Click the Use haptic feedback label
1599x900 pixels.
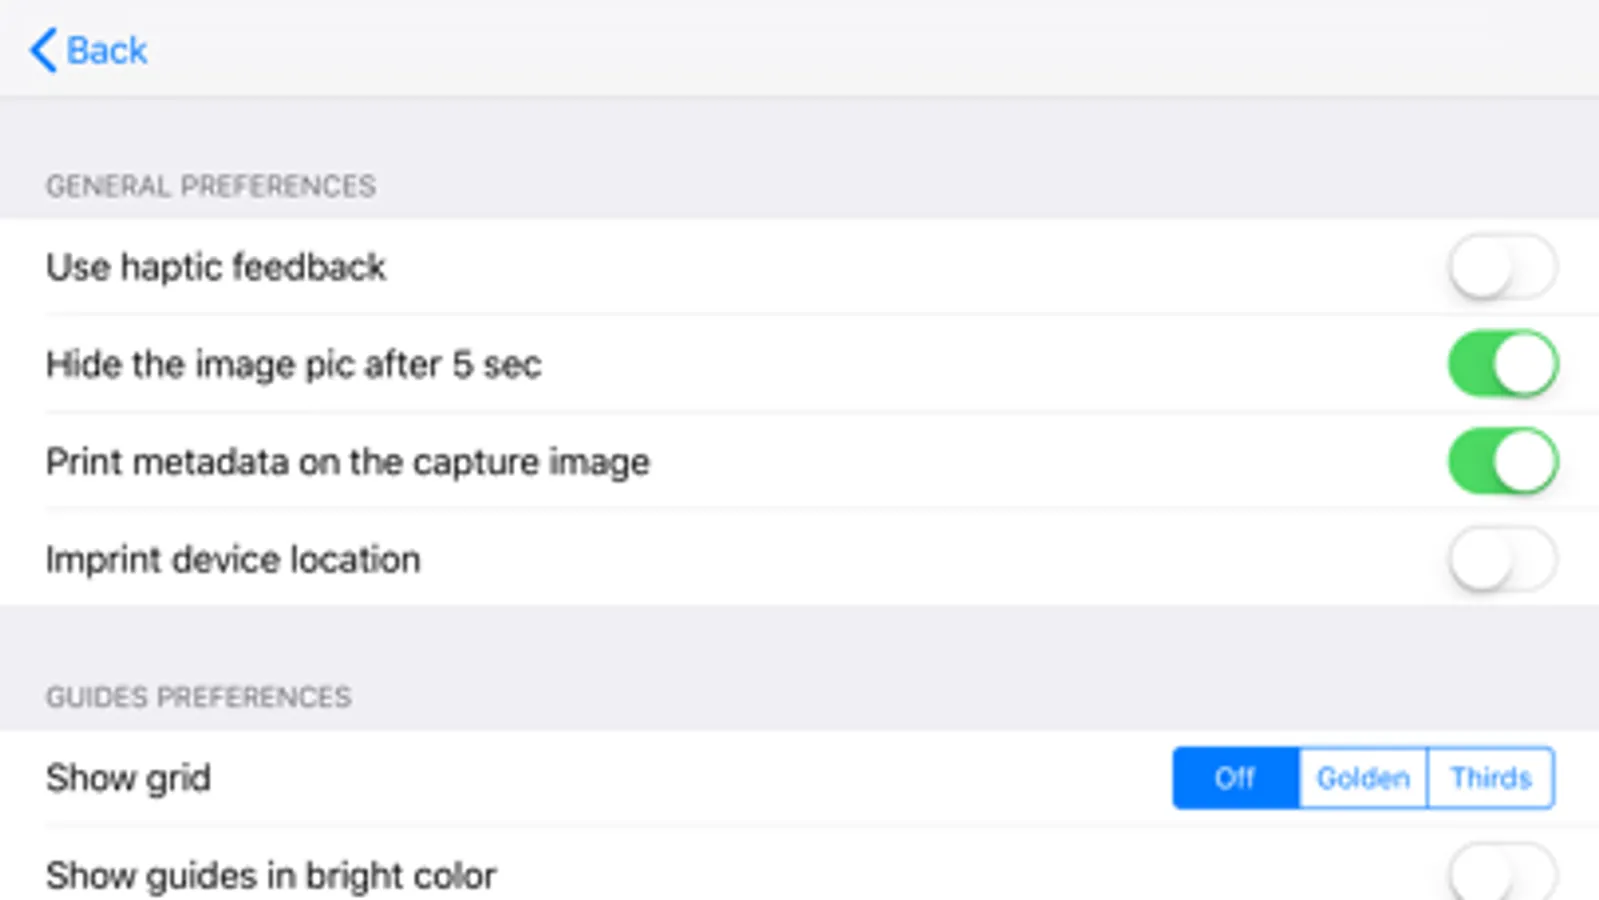(216, 267)
